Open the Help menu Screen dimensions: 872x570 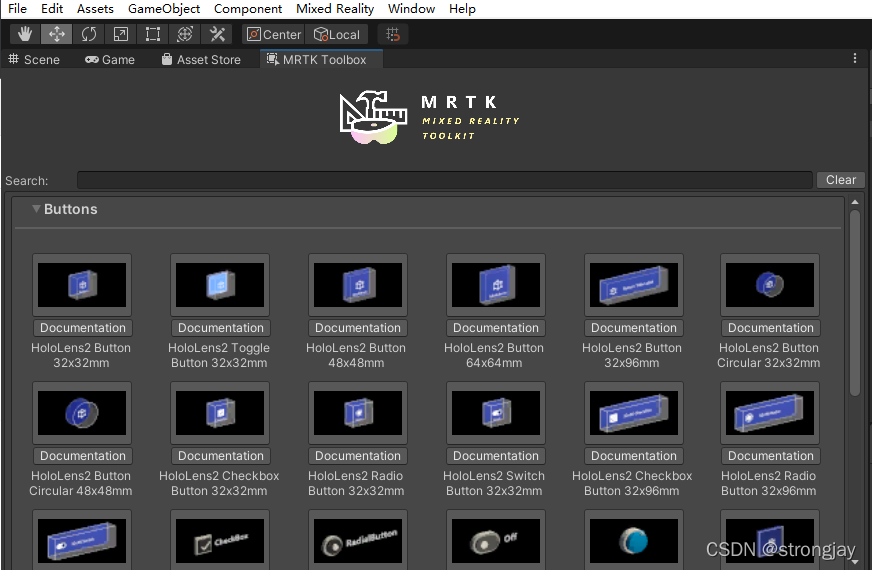click(x=462, y=9)
